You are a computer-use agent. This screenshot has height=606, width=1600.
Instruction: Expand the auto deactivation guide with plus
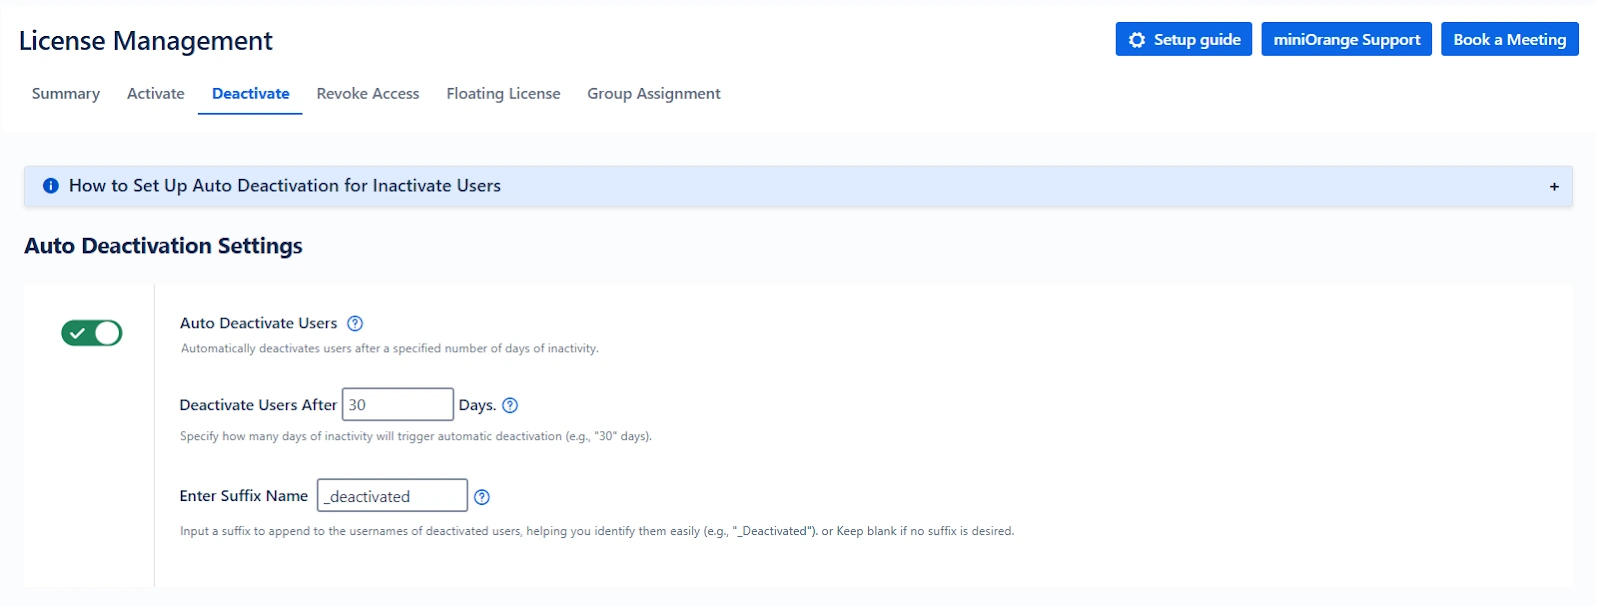coord(1554,187)
